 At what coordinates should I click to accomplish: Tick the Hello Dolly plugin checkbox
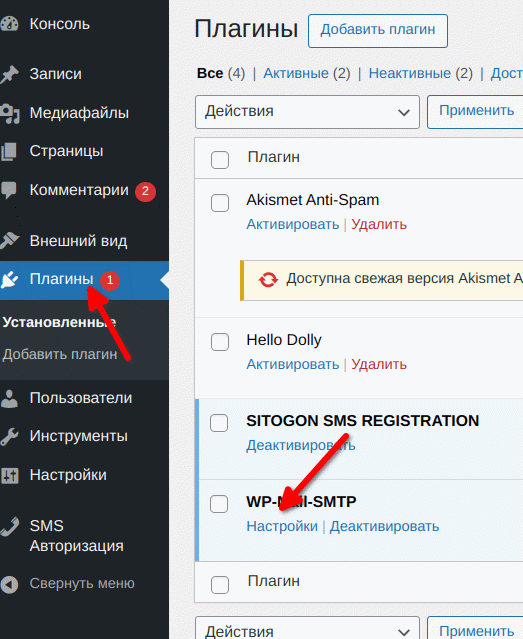(220, 342)
